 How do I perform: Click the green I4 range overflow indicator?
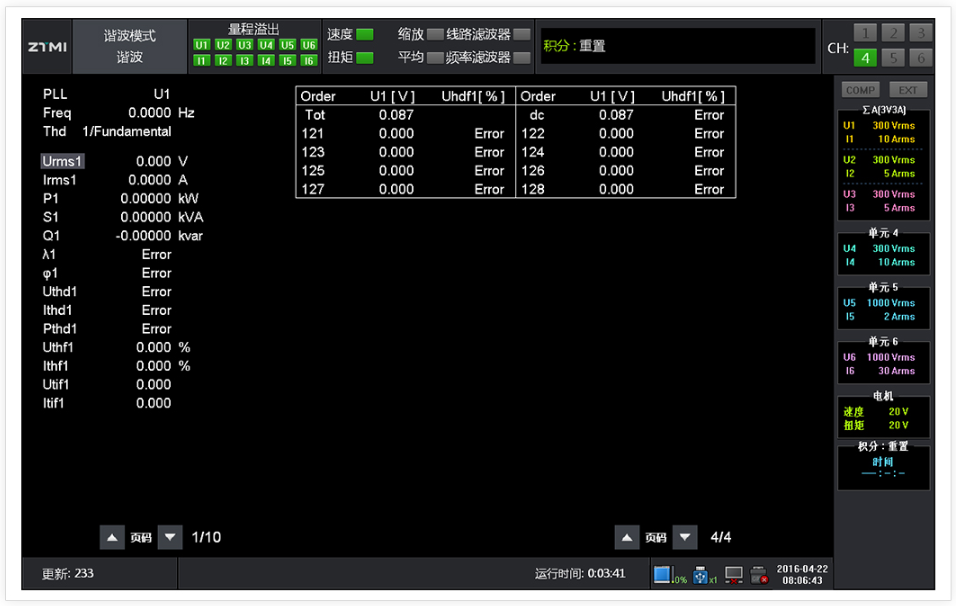click(266, 60)
